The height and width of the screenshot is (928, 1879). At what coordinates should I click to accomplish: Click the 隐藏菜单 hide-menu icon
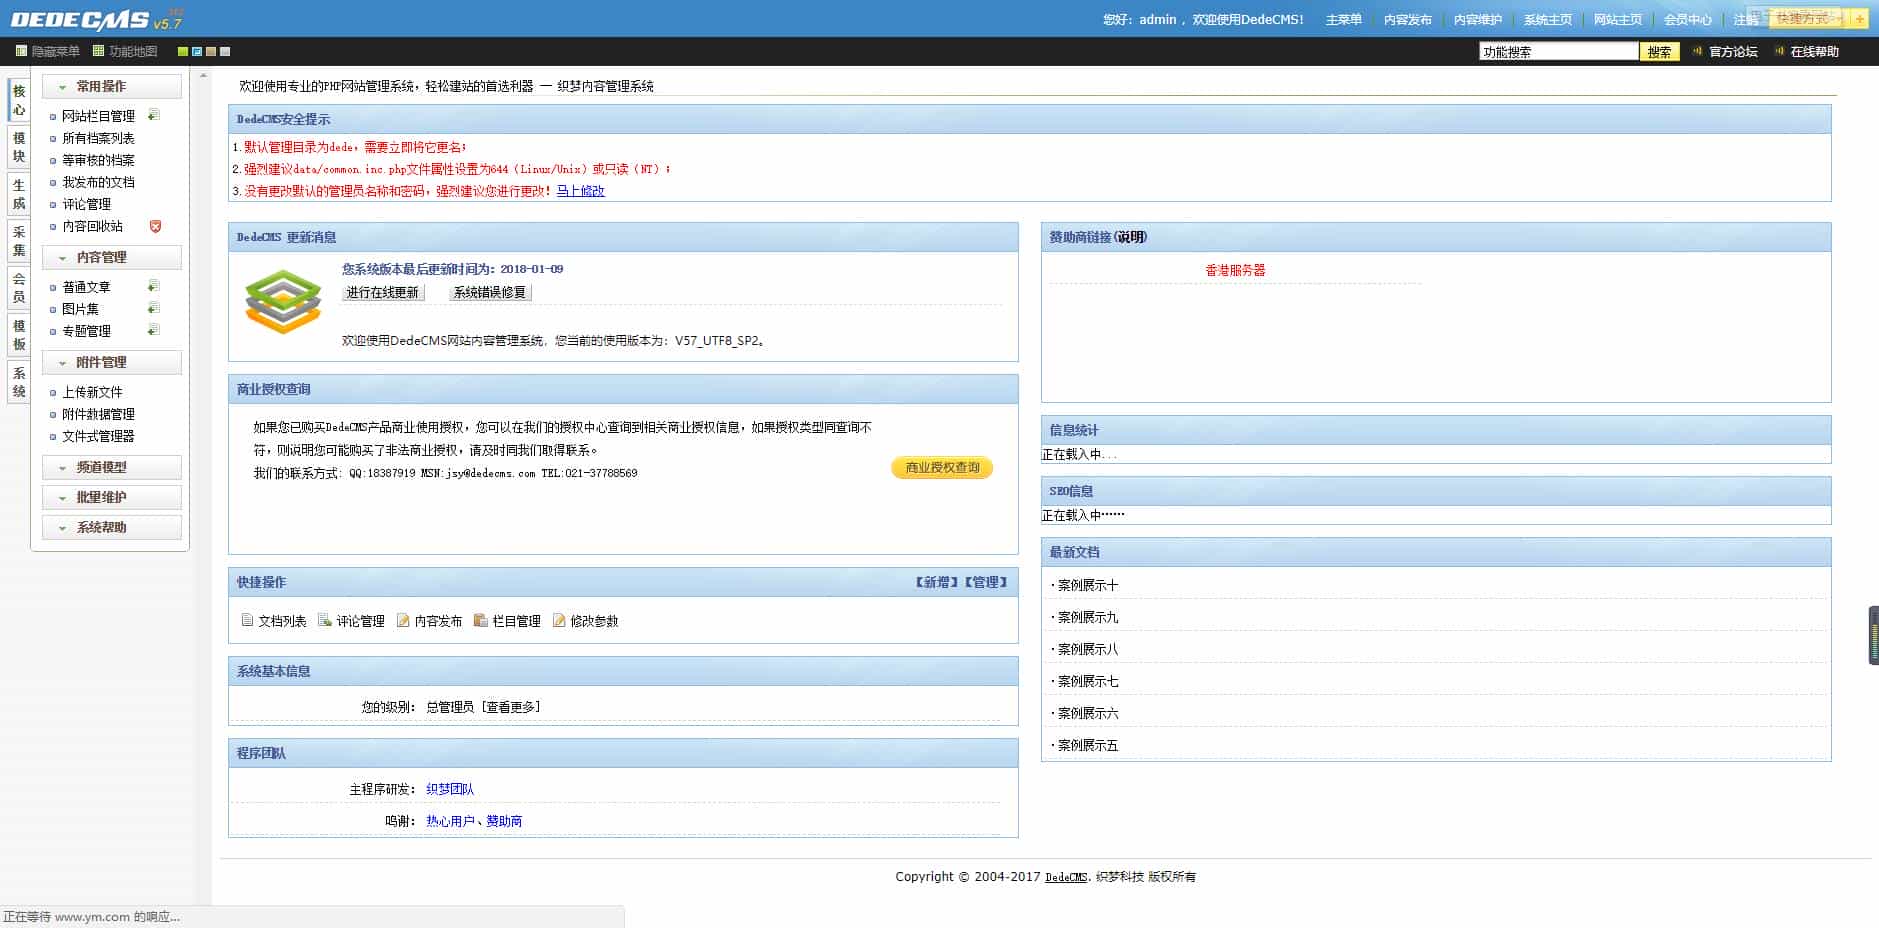tap(21, 51)
